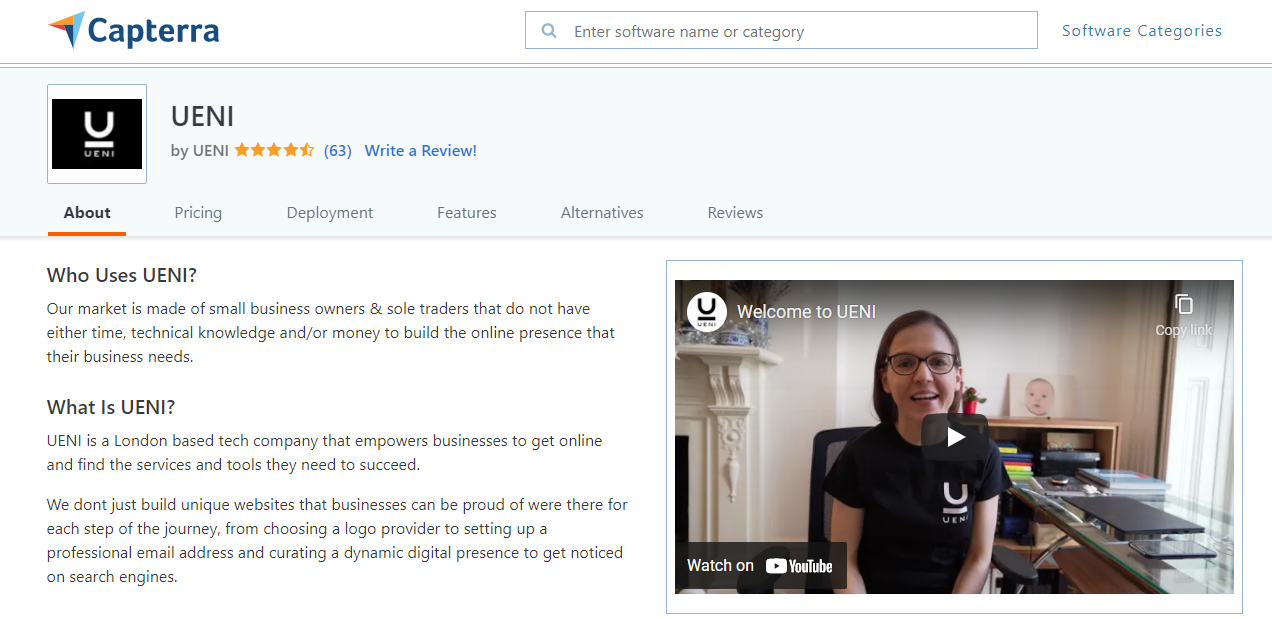Viewport: 1272px width, 619px height.
Task: Open the Deployment tab
Action: point(329,212)
